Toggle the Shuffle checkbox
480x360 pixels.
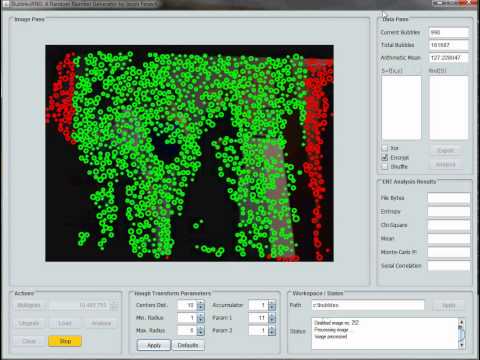click(385, 166)
